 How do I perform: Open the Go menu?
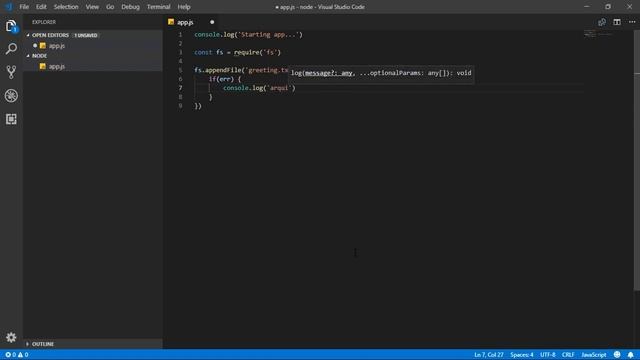coord(110,7)
